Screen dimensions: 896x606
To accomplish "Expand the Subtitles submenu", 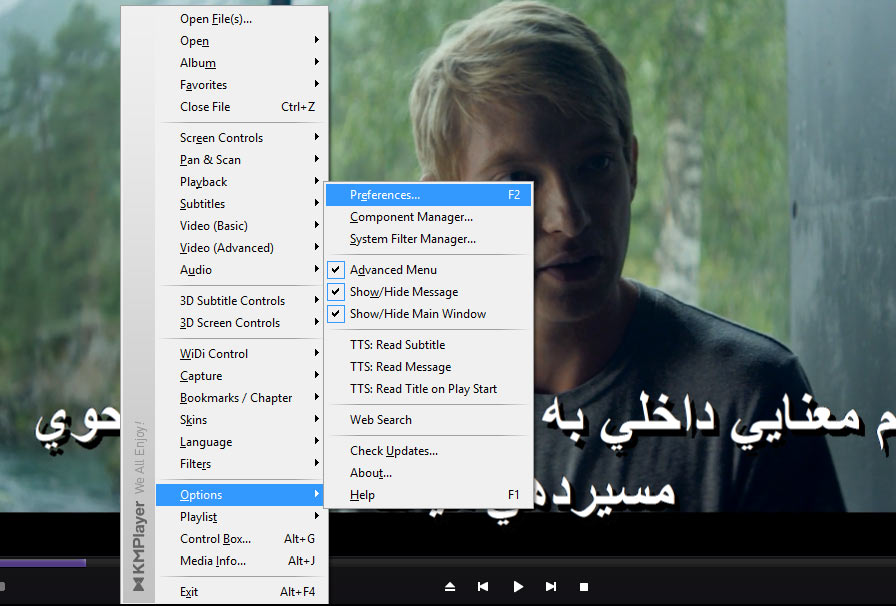I will point(202,204).
